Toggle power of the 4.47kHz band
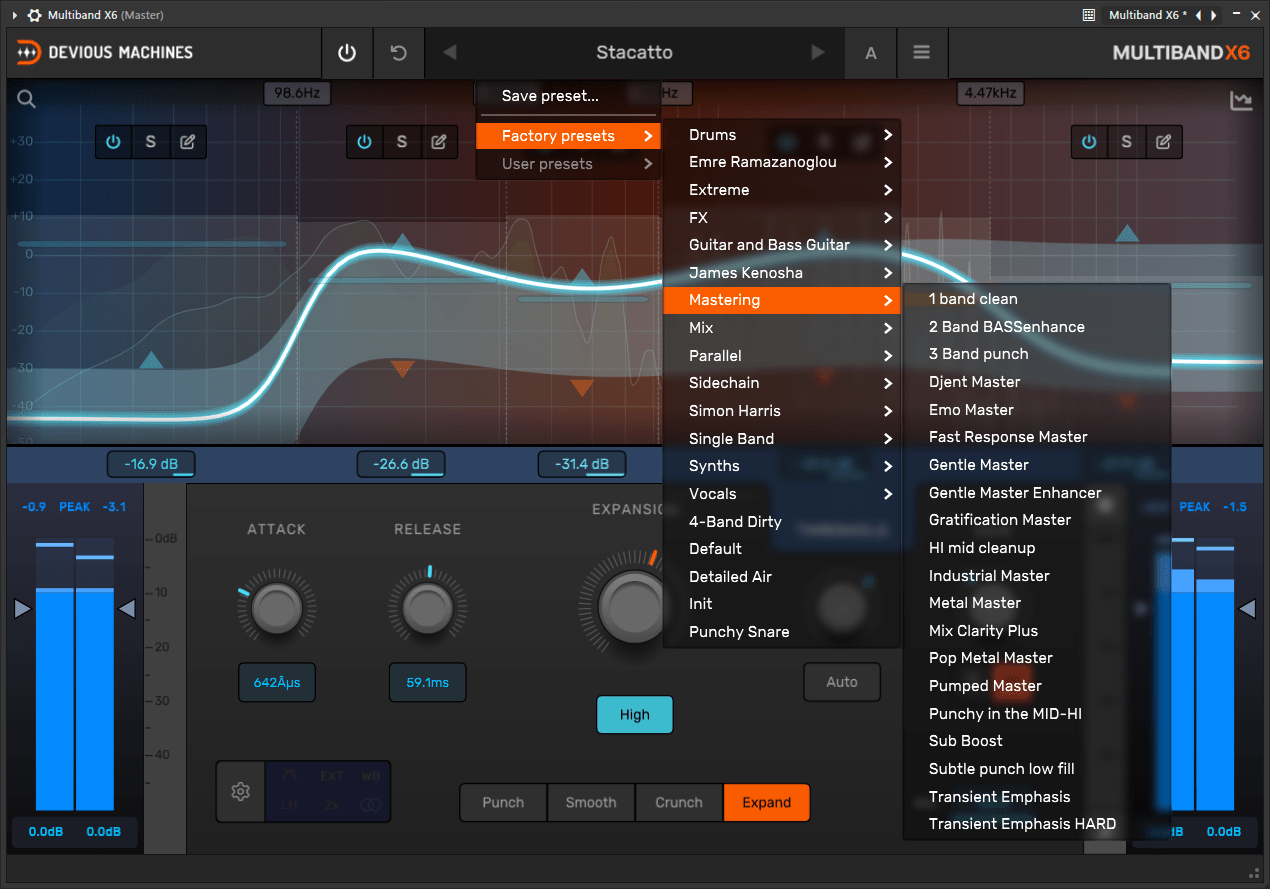 pos(1089,142)
